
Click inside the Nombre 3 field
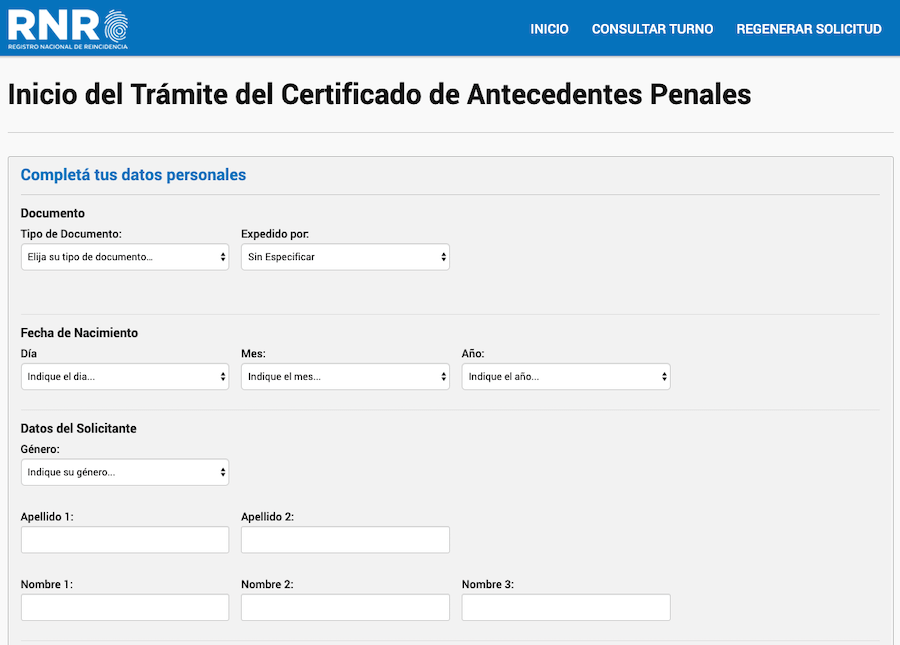click(x=565, y=606)
